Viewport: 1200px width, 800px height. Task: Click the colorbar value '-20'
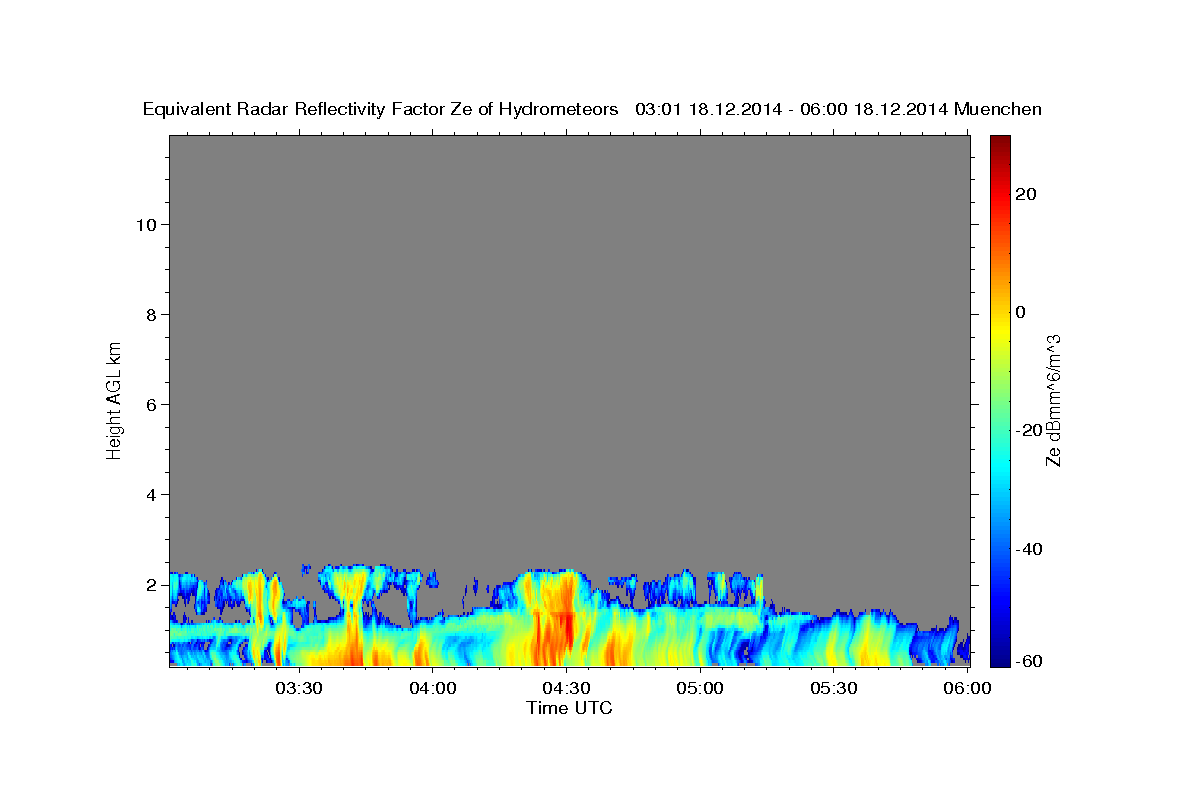tap(1030, 430)
